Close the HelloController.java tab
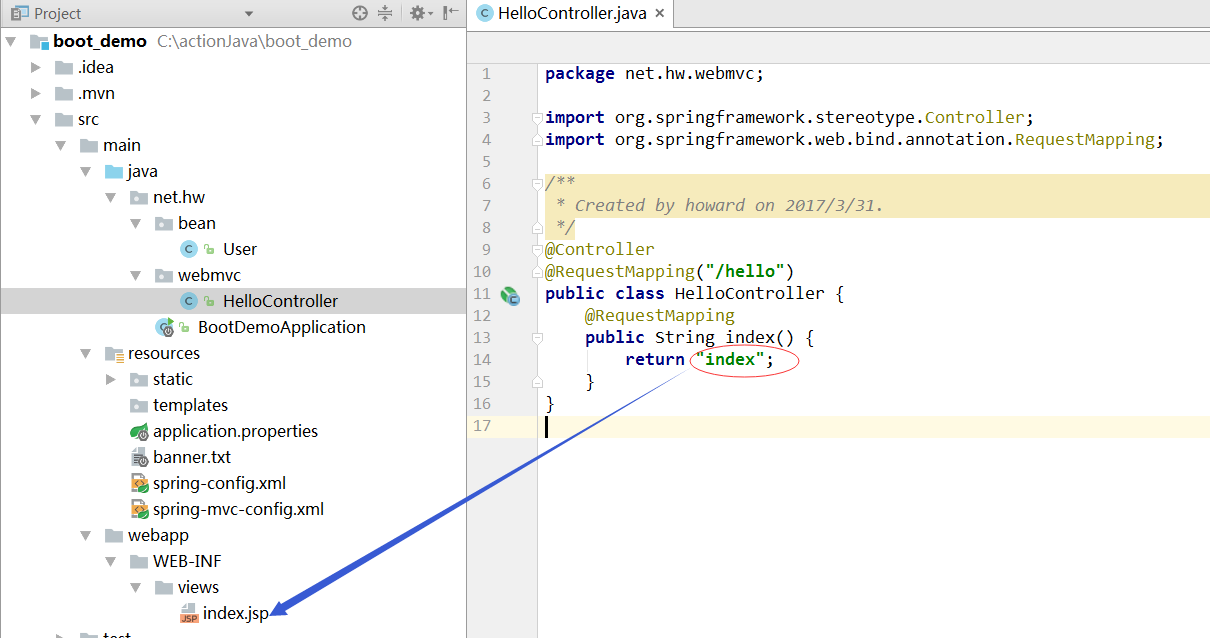1210x638 pixels. click(658, 13)
